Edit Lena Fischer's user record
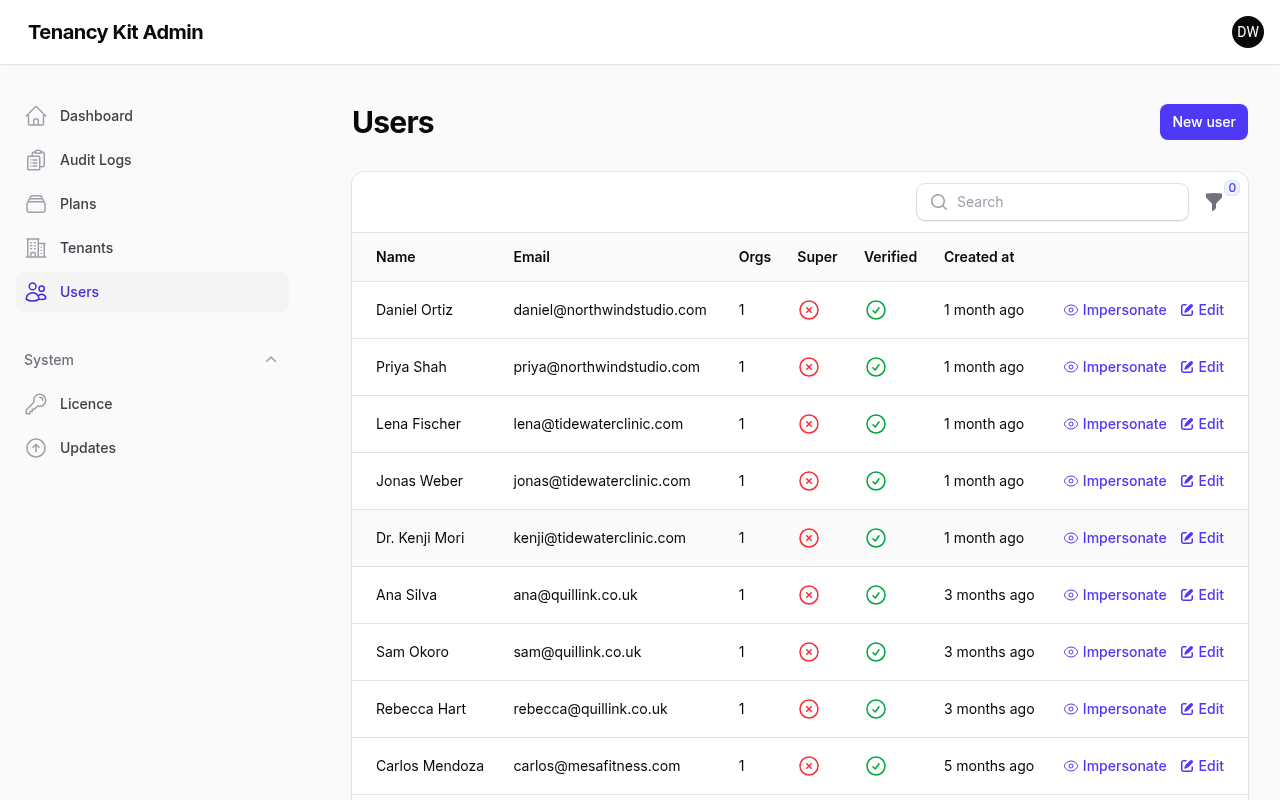This screenshot has width=1280, height=800. (1202, 424)
